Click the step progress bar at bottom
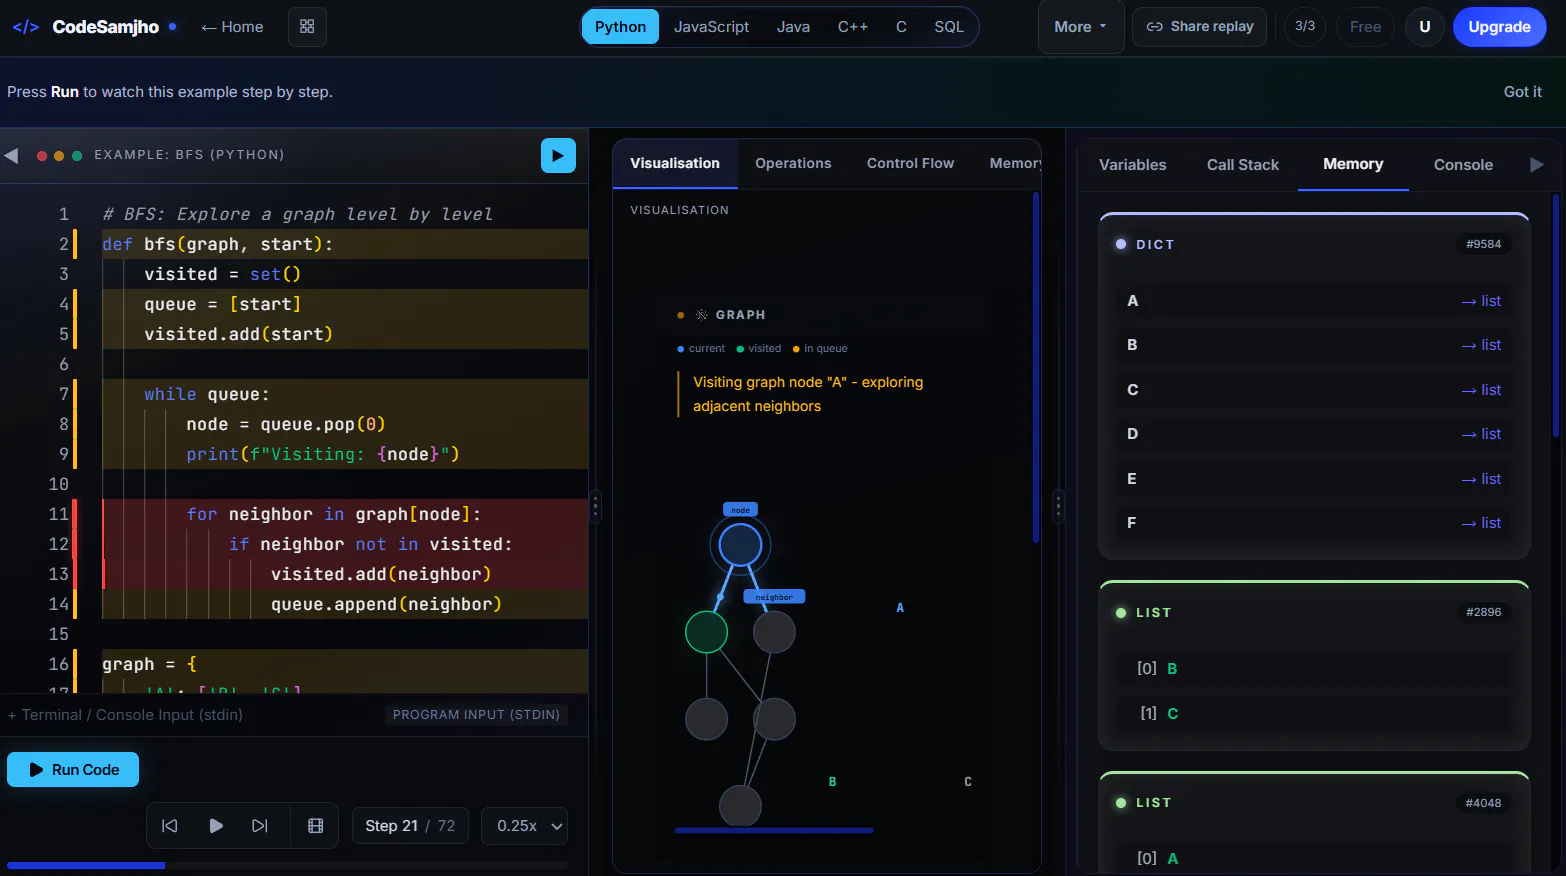Screen dimensions: 1566x876 pyautogui.click(x=287, y=865)
